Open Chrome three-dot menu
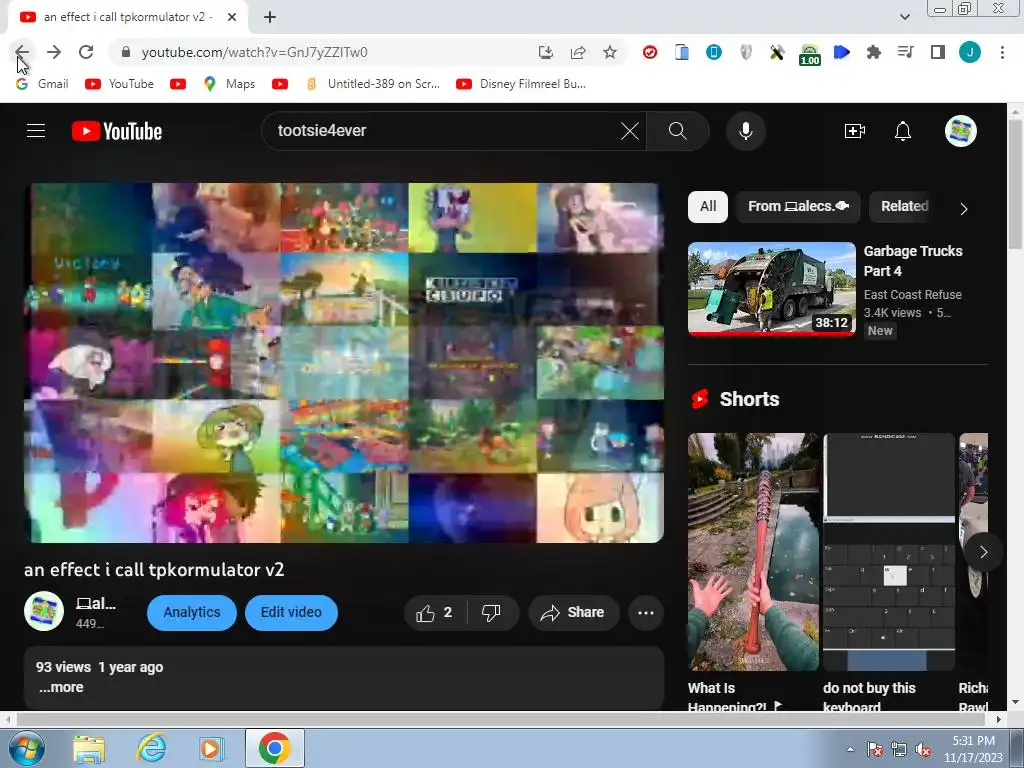Image resolution: width=1024 pixels, height=768 pixels. tap(1002, 52)
